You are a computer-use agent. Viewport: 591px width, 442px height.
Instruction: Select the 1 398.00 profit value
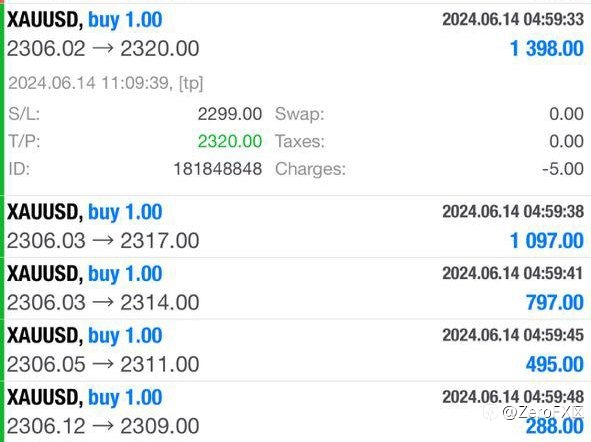(x=547, y=49)
